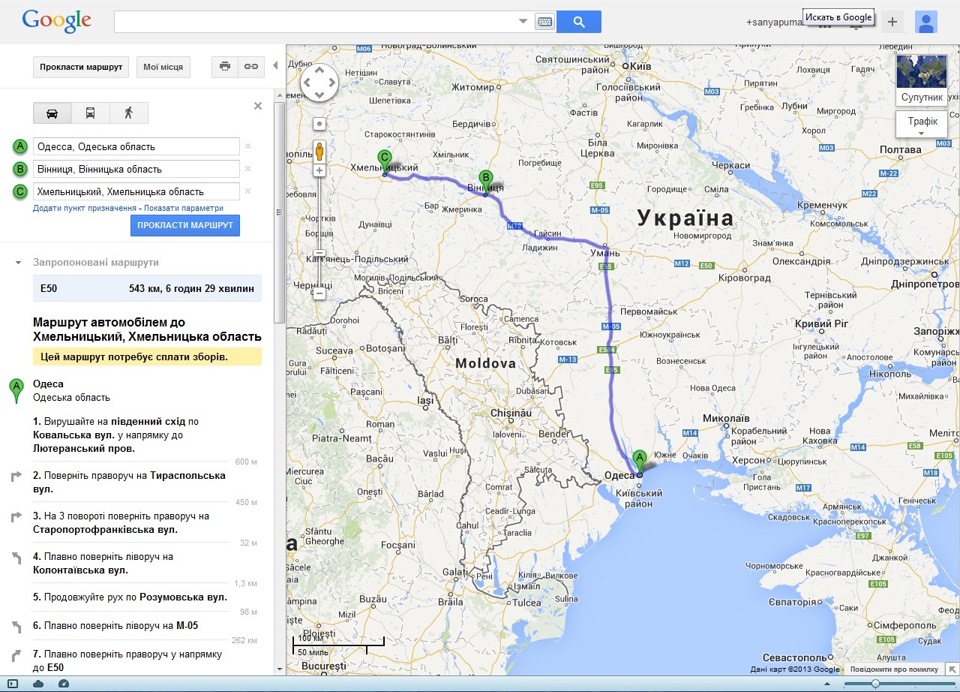The width and height of the screenshot is (960, 692).
Task: Click 'Додати пункт призначення' link
Action: [84, 208]
